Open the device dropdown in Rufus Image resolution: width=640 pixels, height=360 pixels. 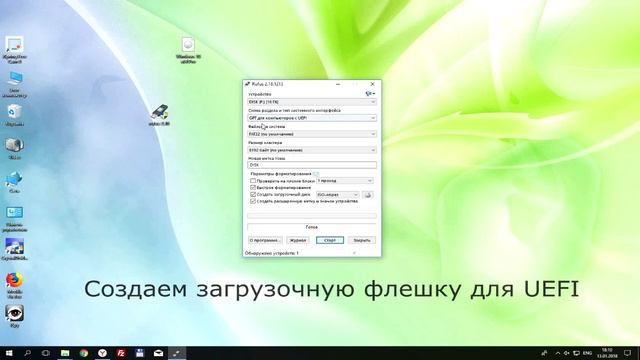(312, 102)
